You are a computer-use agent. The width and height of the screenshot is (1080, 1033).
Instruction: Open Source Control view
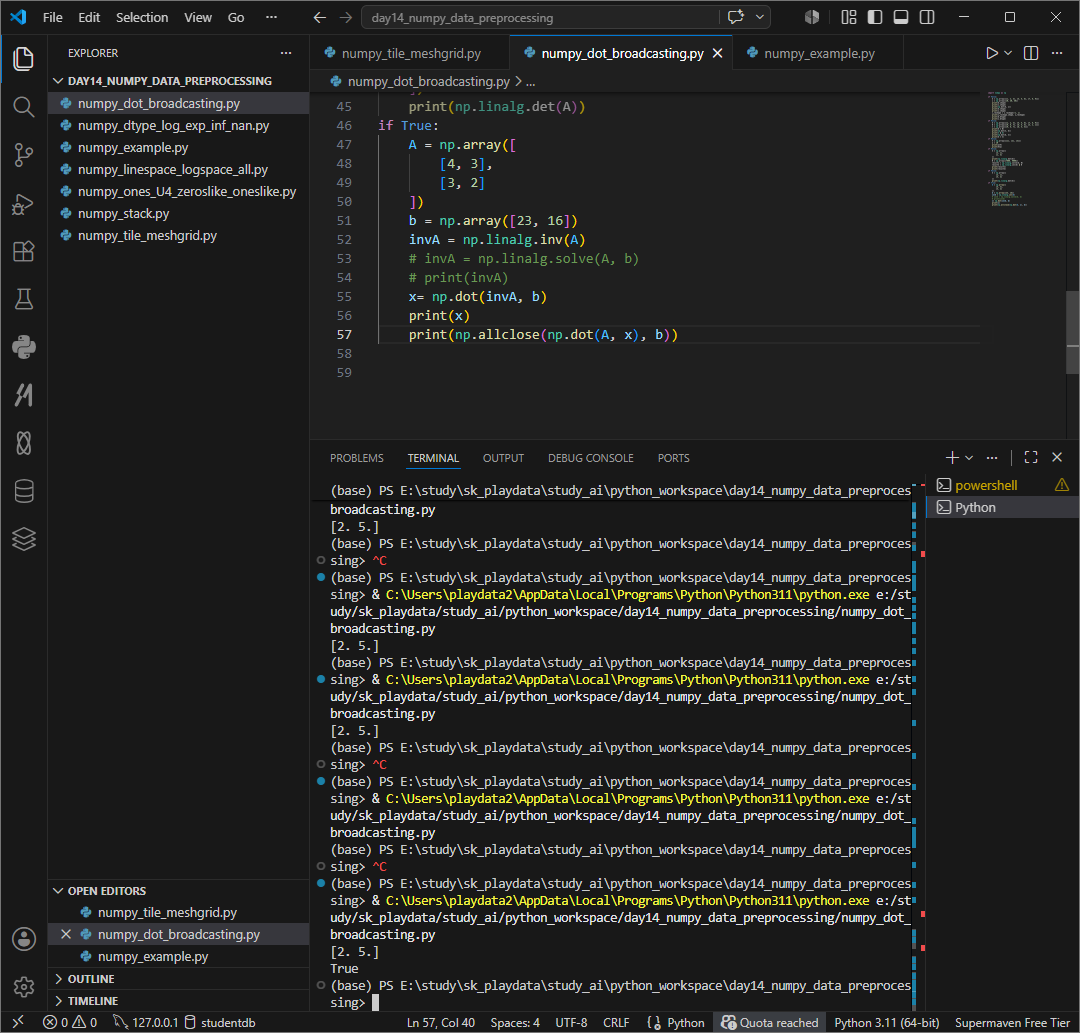(x=23, y=155)
